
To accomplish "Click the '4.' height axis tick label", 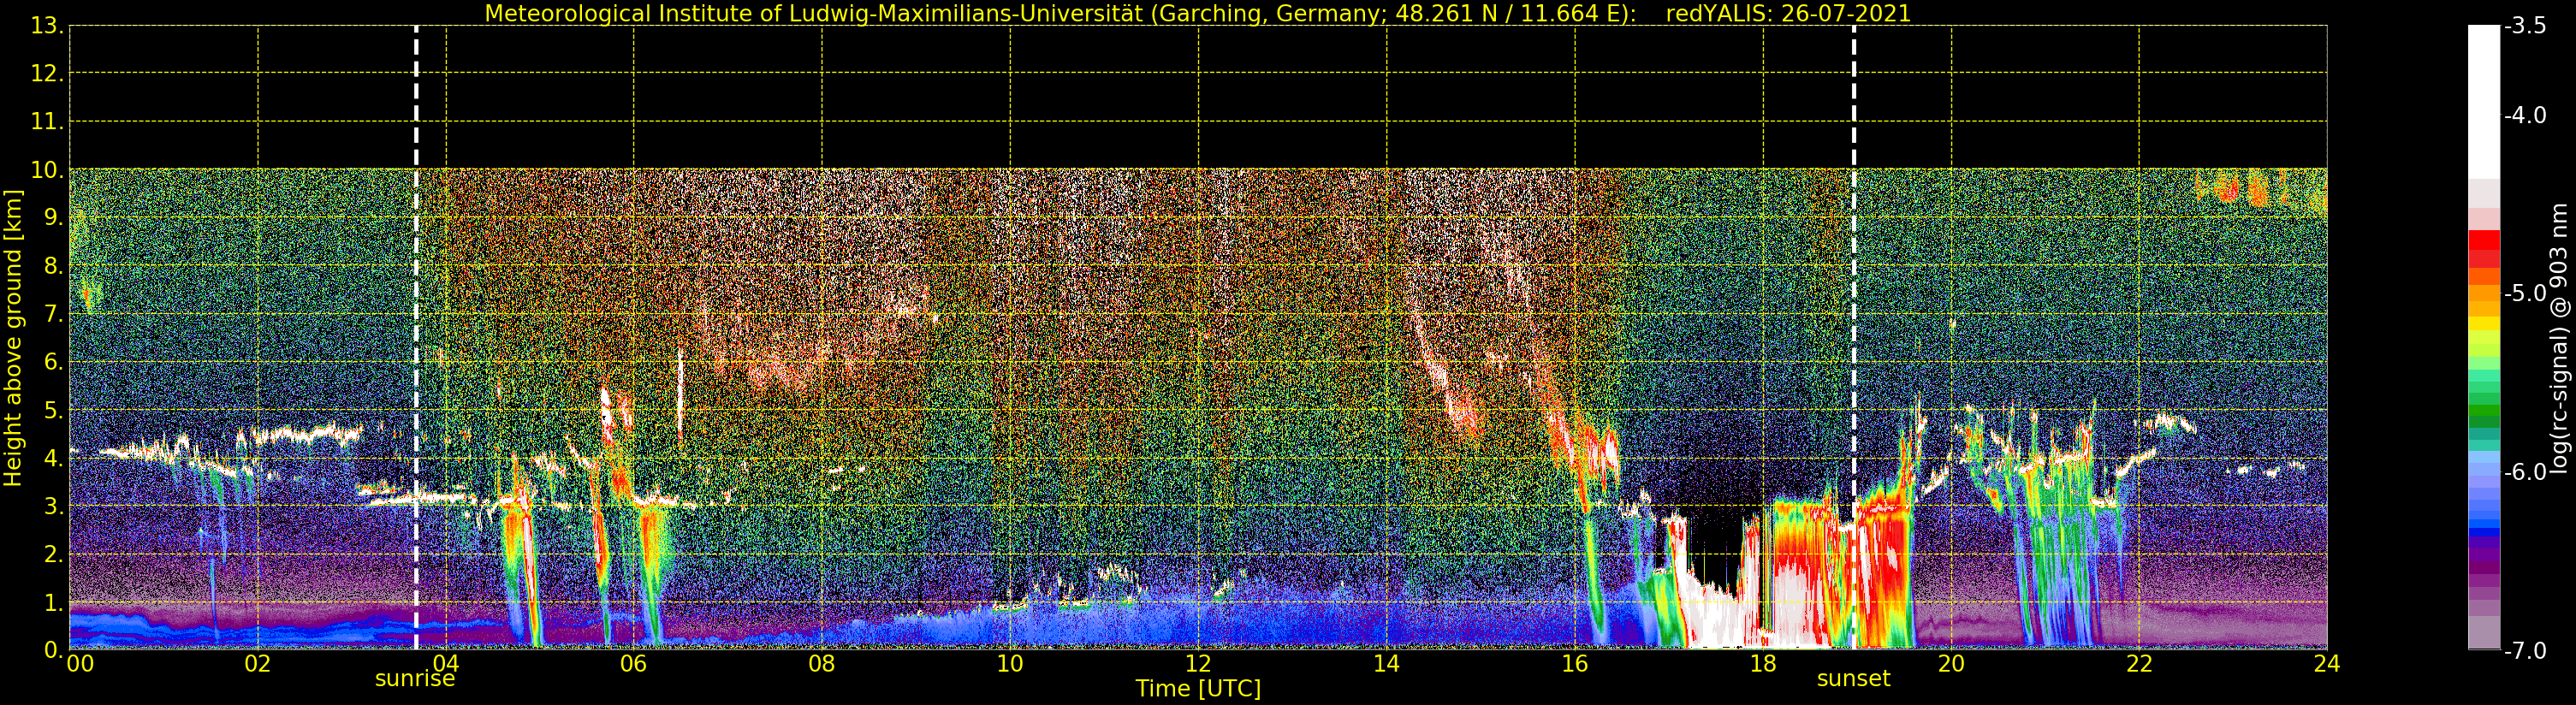I will coord(54,458).
